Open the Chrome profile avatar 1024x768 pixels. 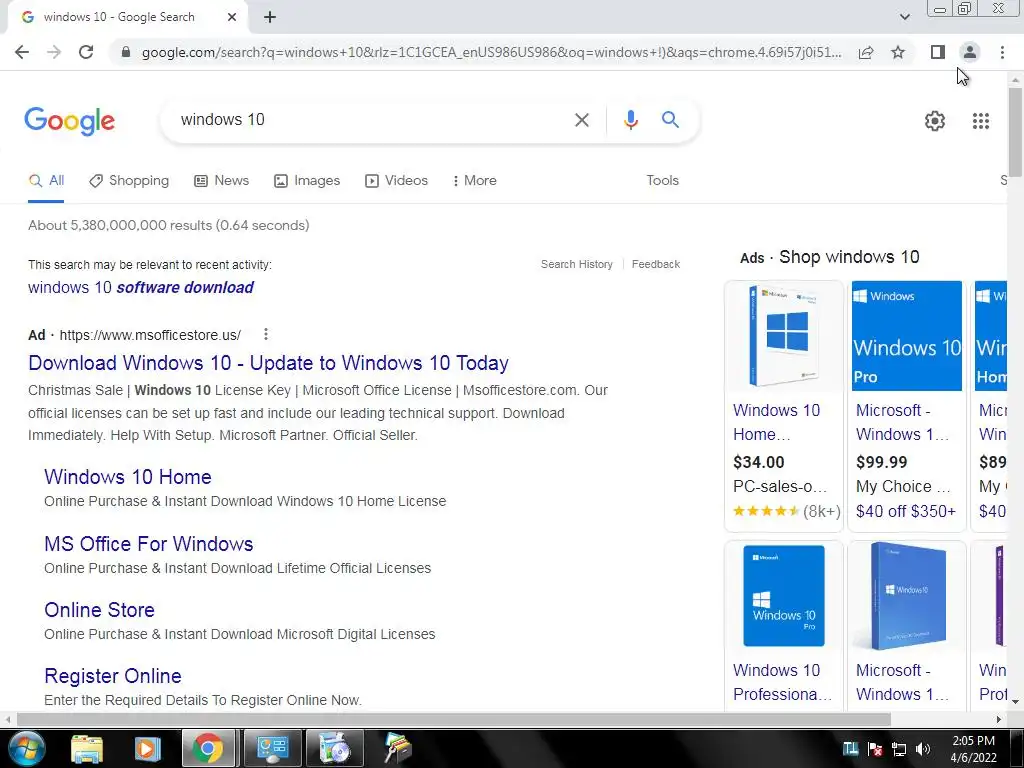970,52
